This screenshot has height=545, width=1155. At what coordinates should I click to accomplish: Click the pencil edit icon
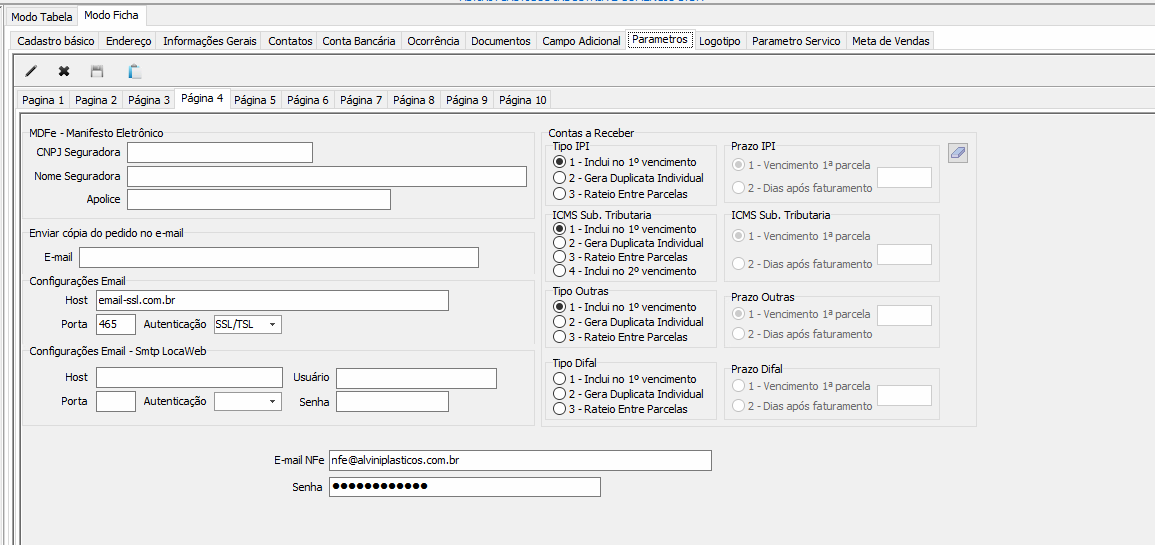pyautogui.click(x=31, y=71)
